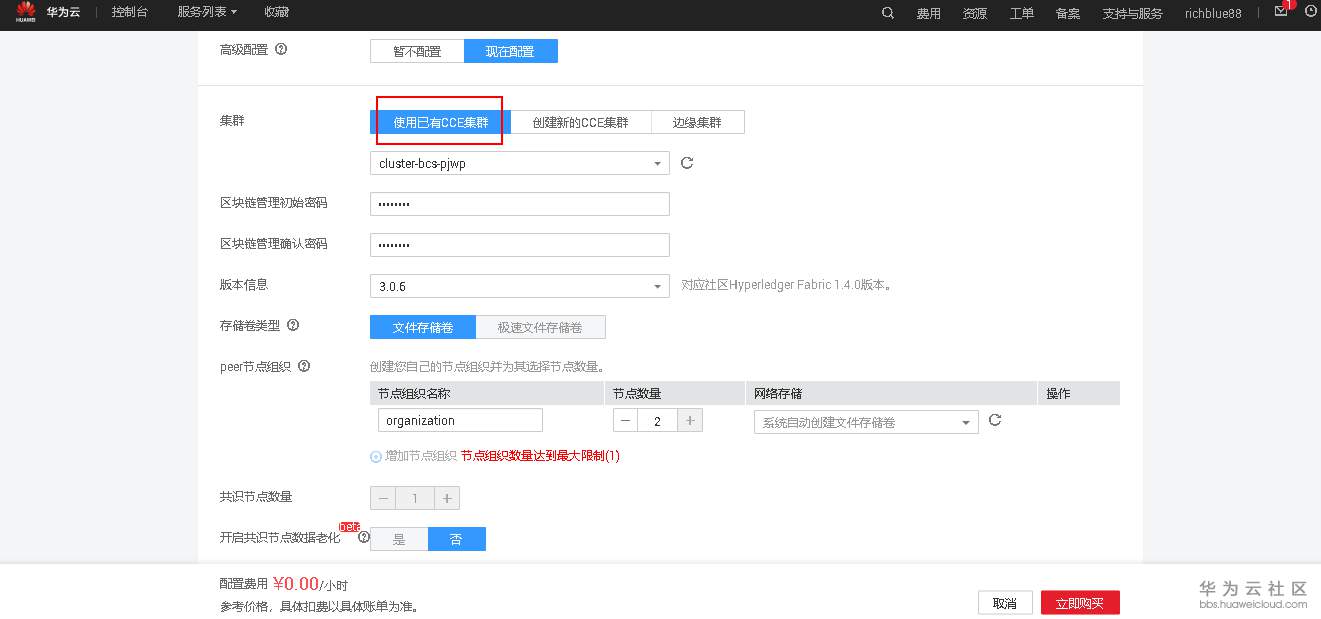The image size is (1321, 619).
Task: Select 暂不配置 for advanced config
Action: (417, 51)
